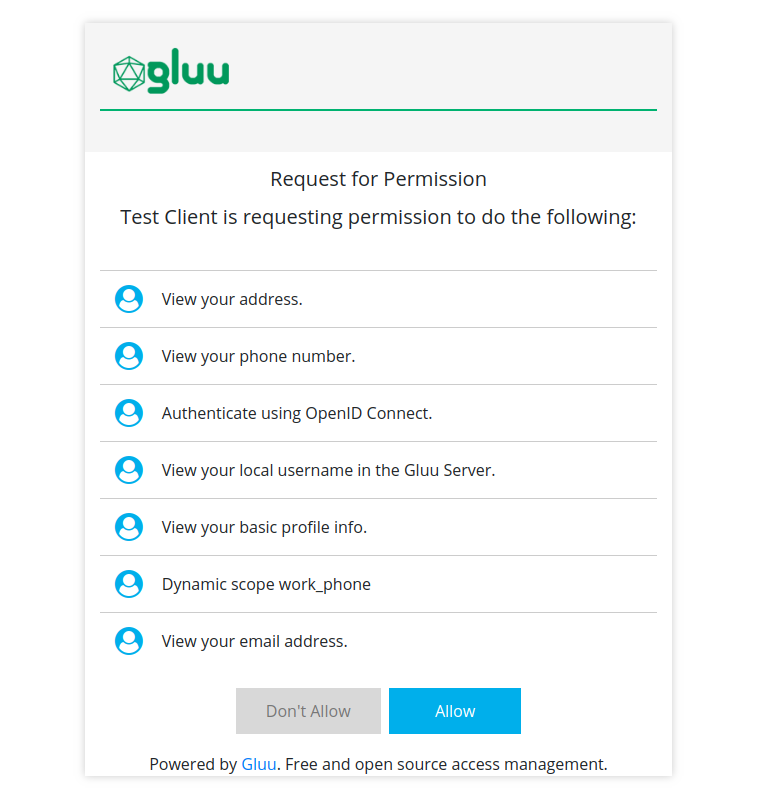Select 'View your basic profile info.' text
Screen dimensions: 758x800
[x=264, y=527]
